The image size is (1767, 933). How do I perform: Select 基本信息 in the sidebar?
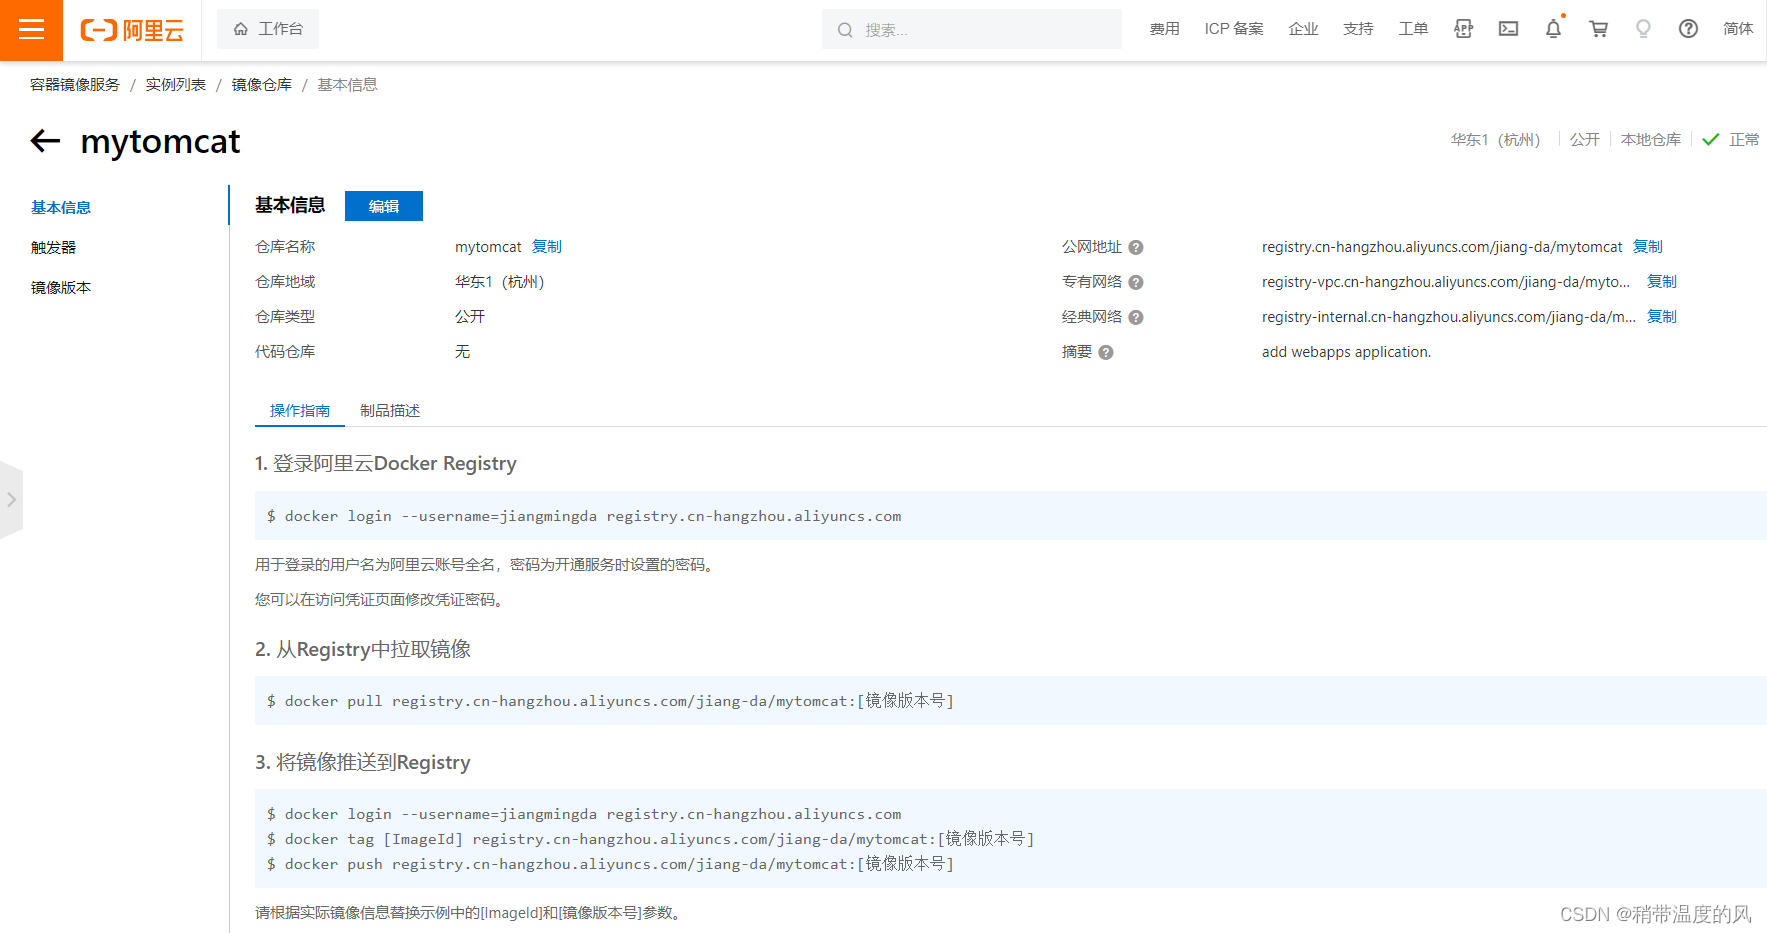tap(61, 207)
